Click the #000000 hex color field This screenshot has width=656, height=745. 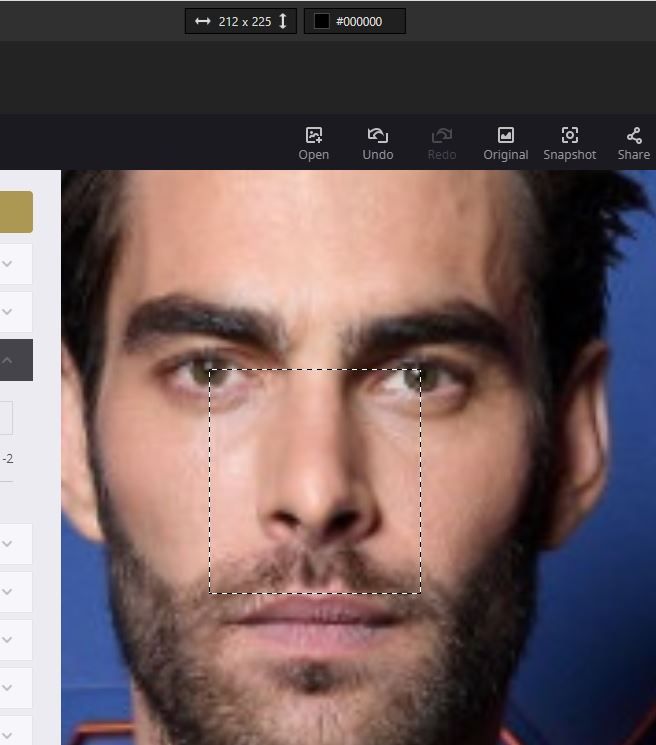pos(366,21)
